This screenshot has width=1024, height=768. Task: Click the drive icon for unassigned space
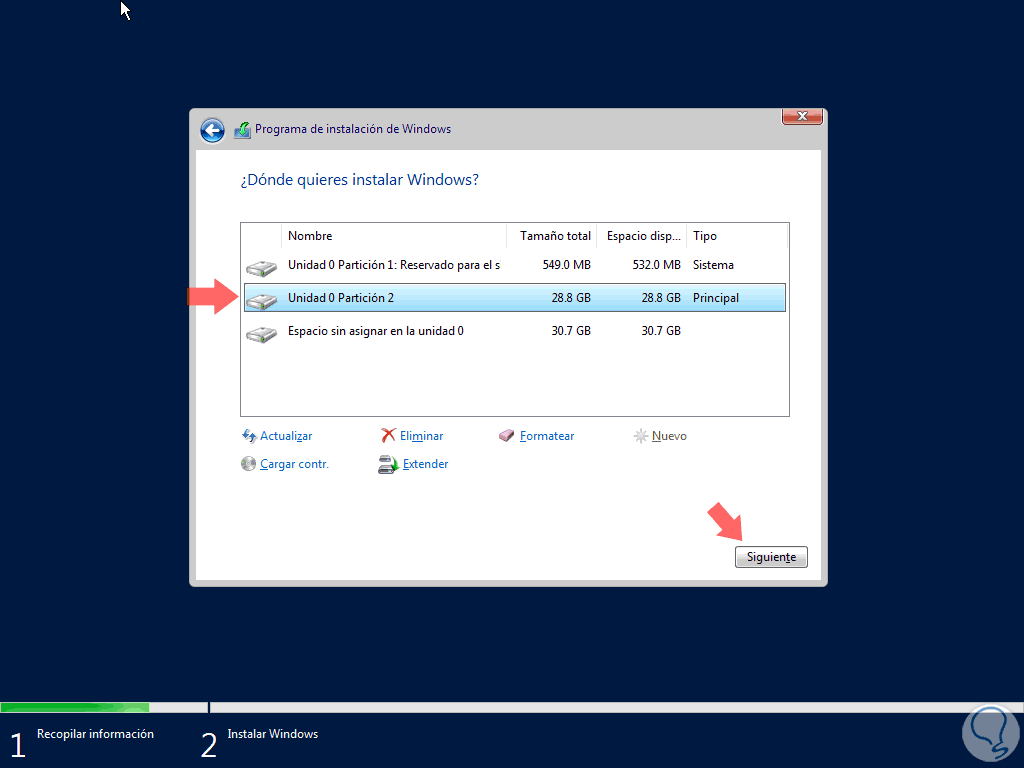pos(261,334)
